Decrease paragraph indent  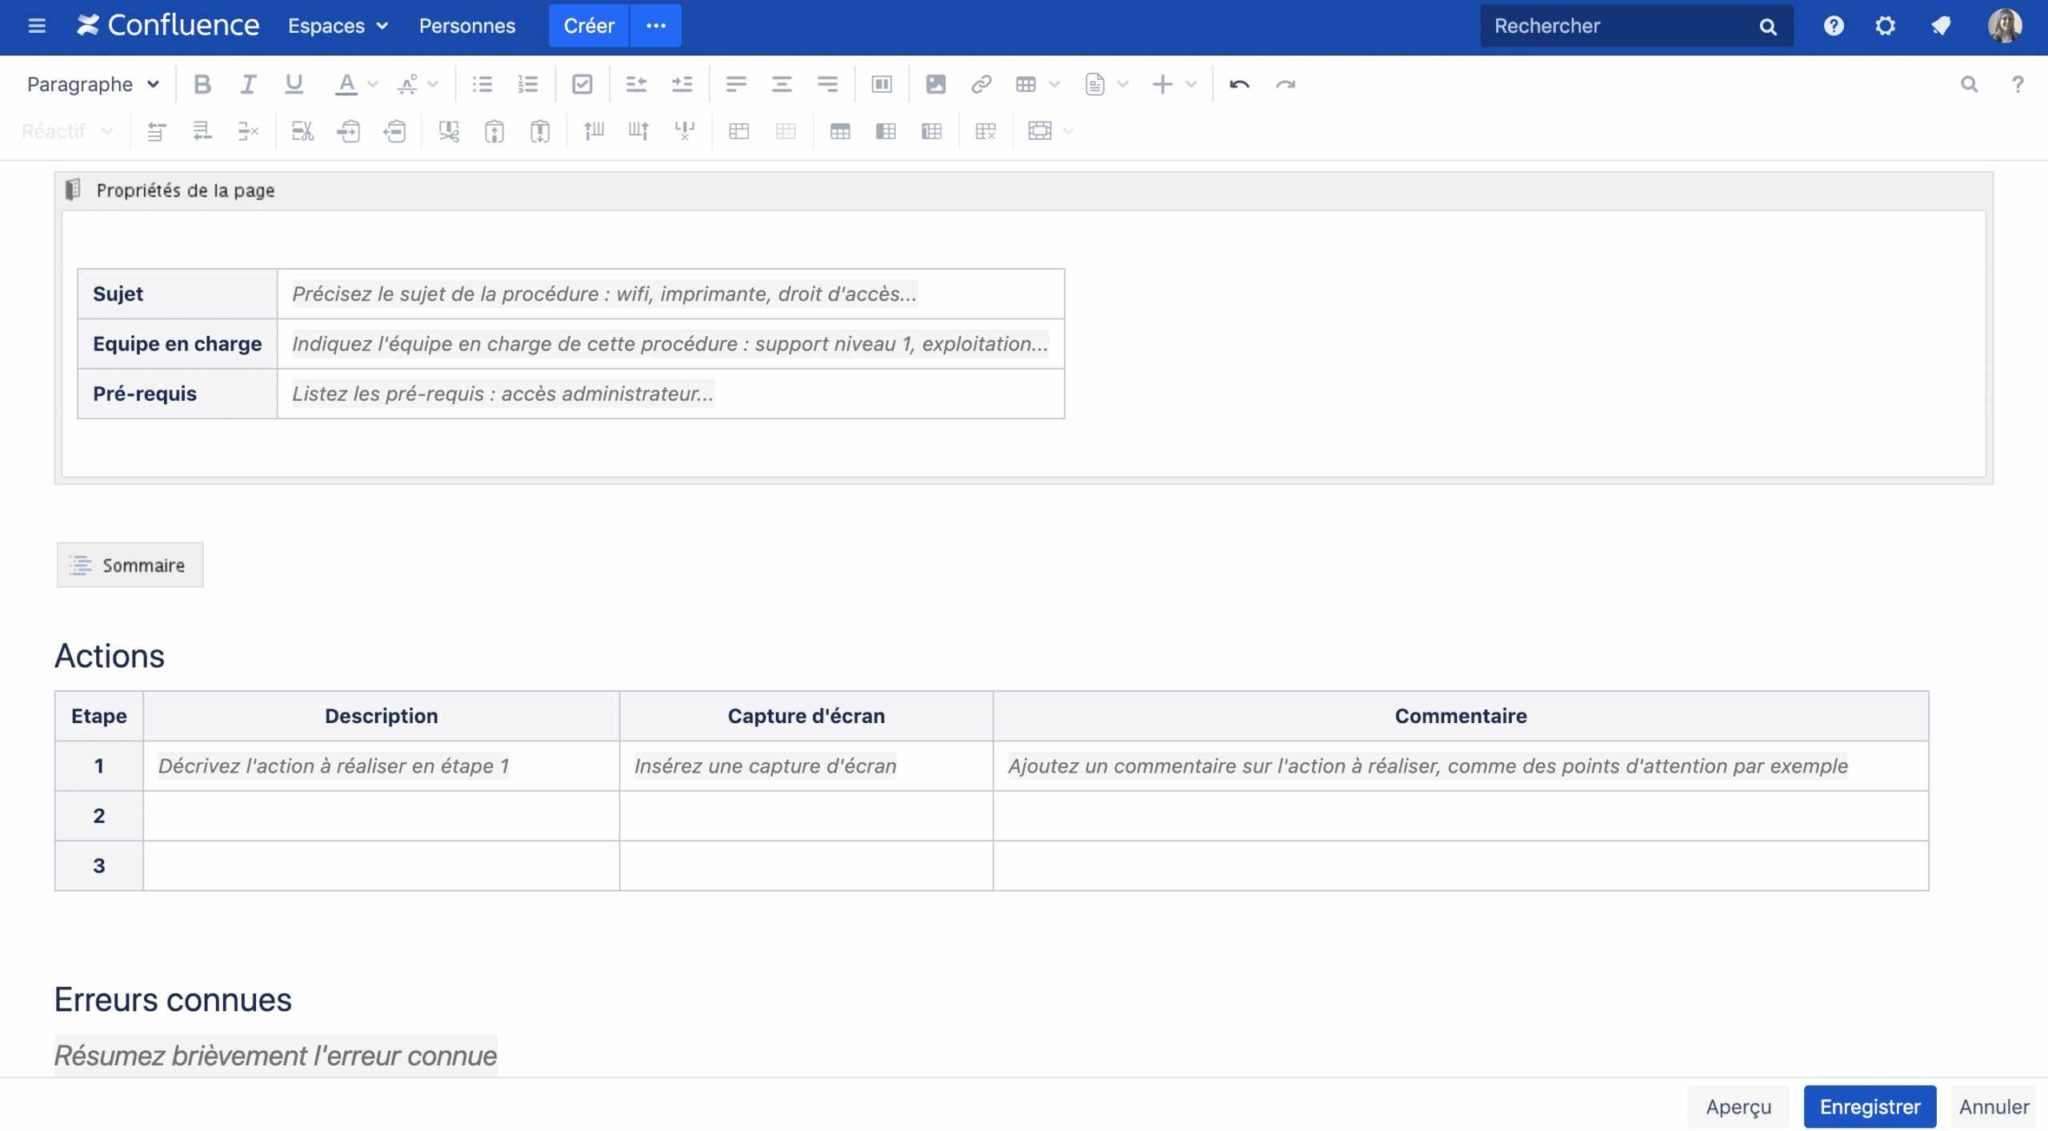click(x=636, y=84)
